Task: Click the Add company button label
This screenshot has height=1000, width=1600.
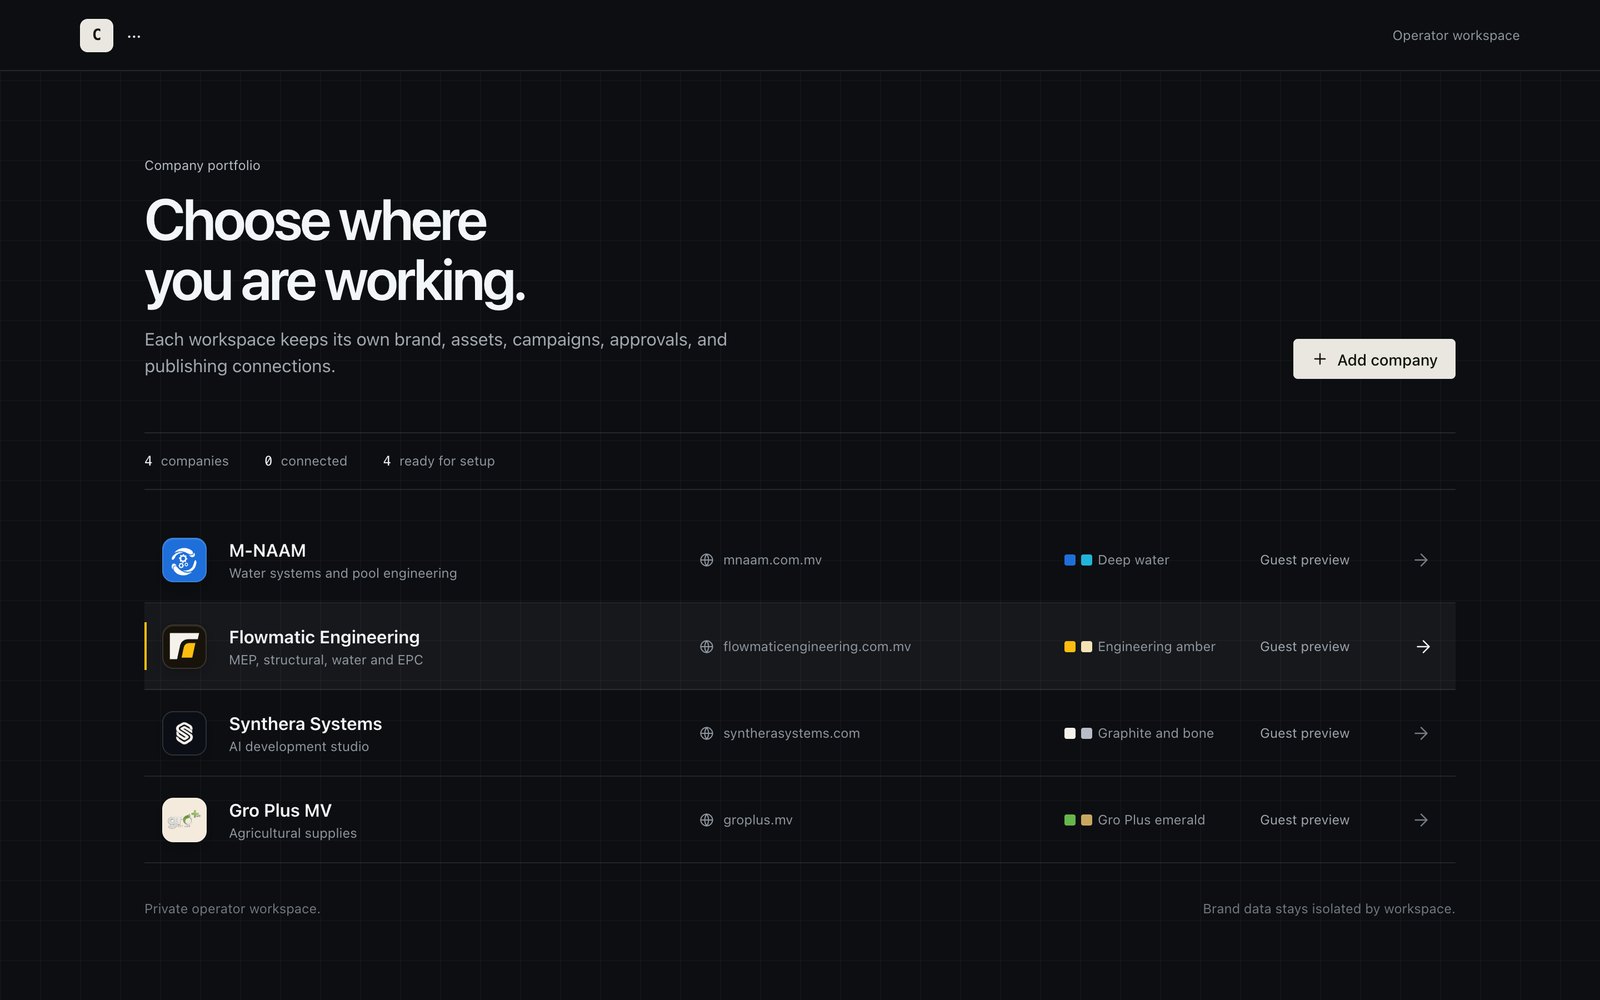Action: point(1387,360)
